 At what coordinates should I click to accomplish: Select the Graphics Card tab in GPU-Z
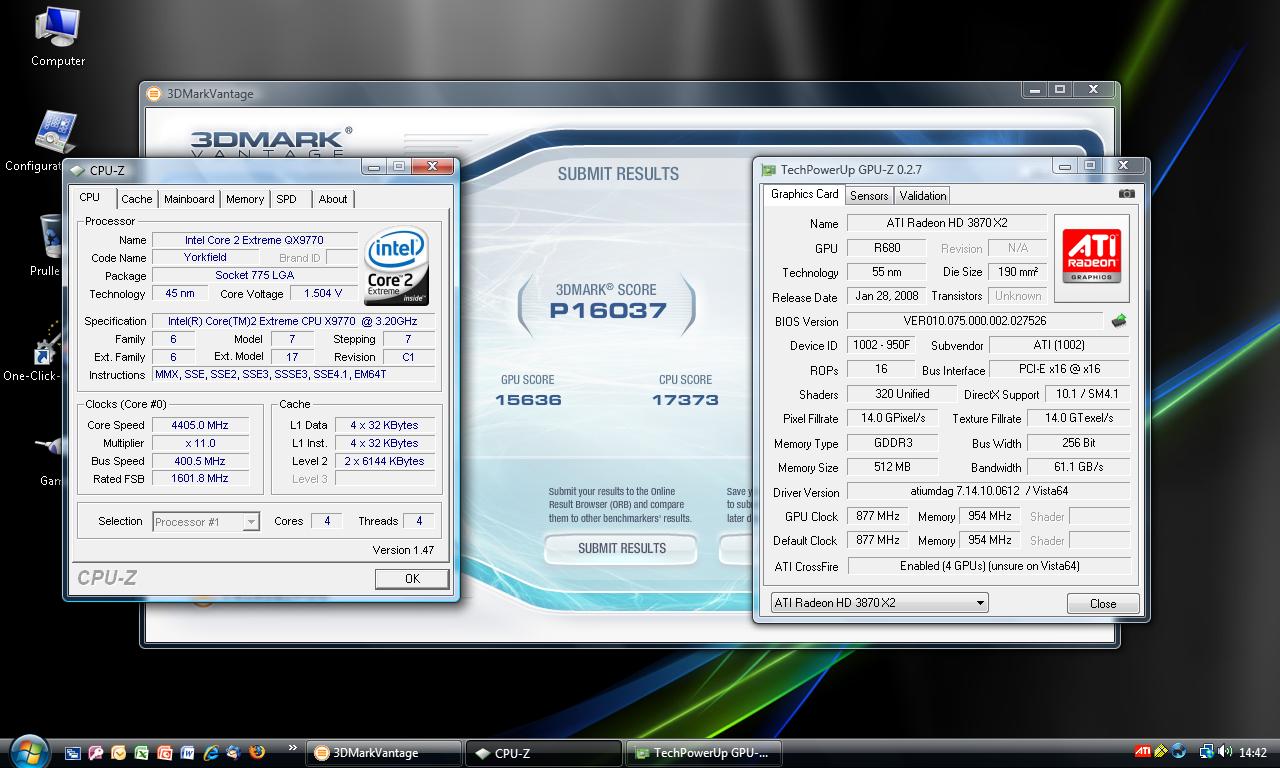(x=805, y=194)
